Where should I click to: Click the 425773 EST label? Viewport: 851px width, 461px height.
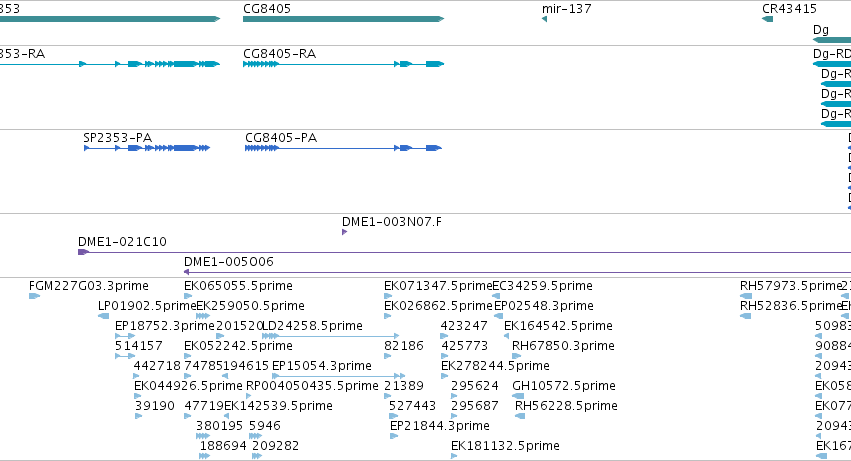coord(465,346)
